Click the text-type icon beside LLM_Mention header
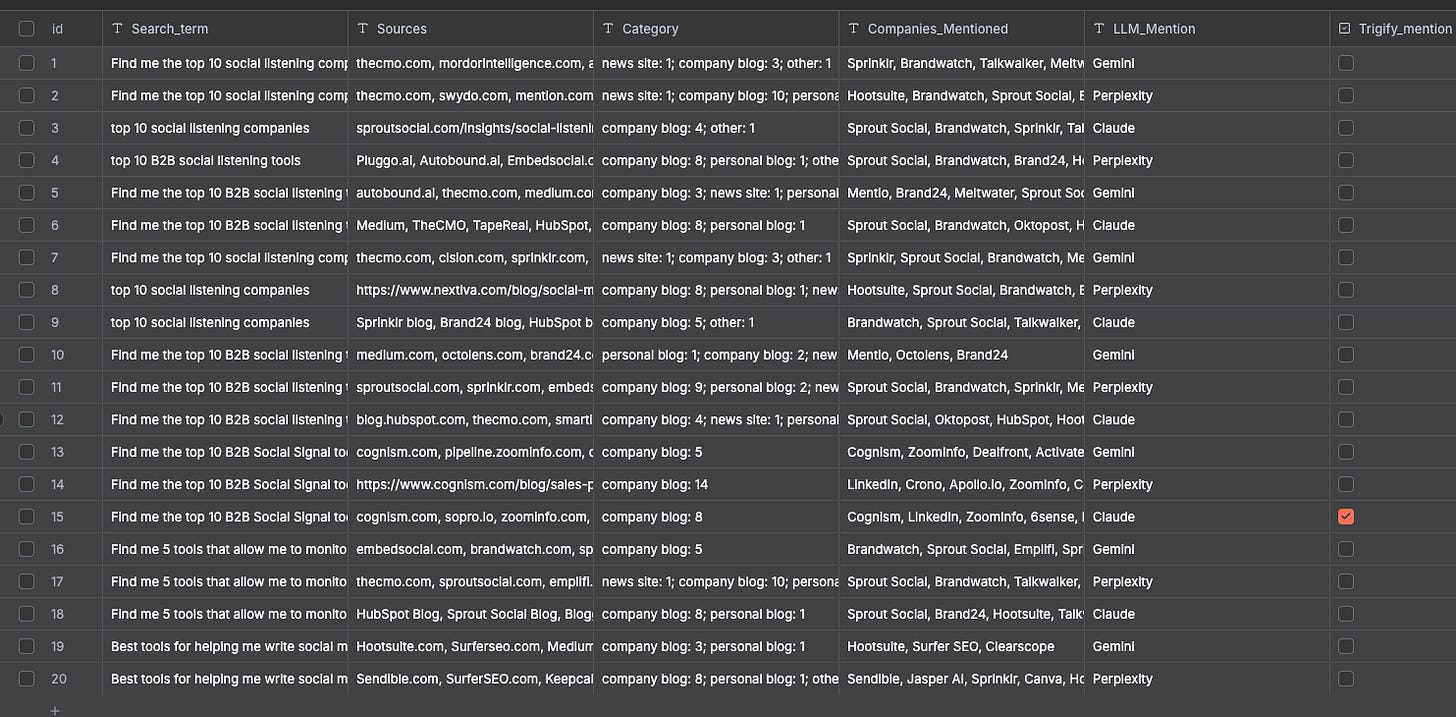The width and height of the screenshot is (1456, 717). tap(1100, 29)
